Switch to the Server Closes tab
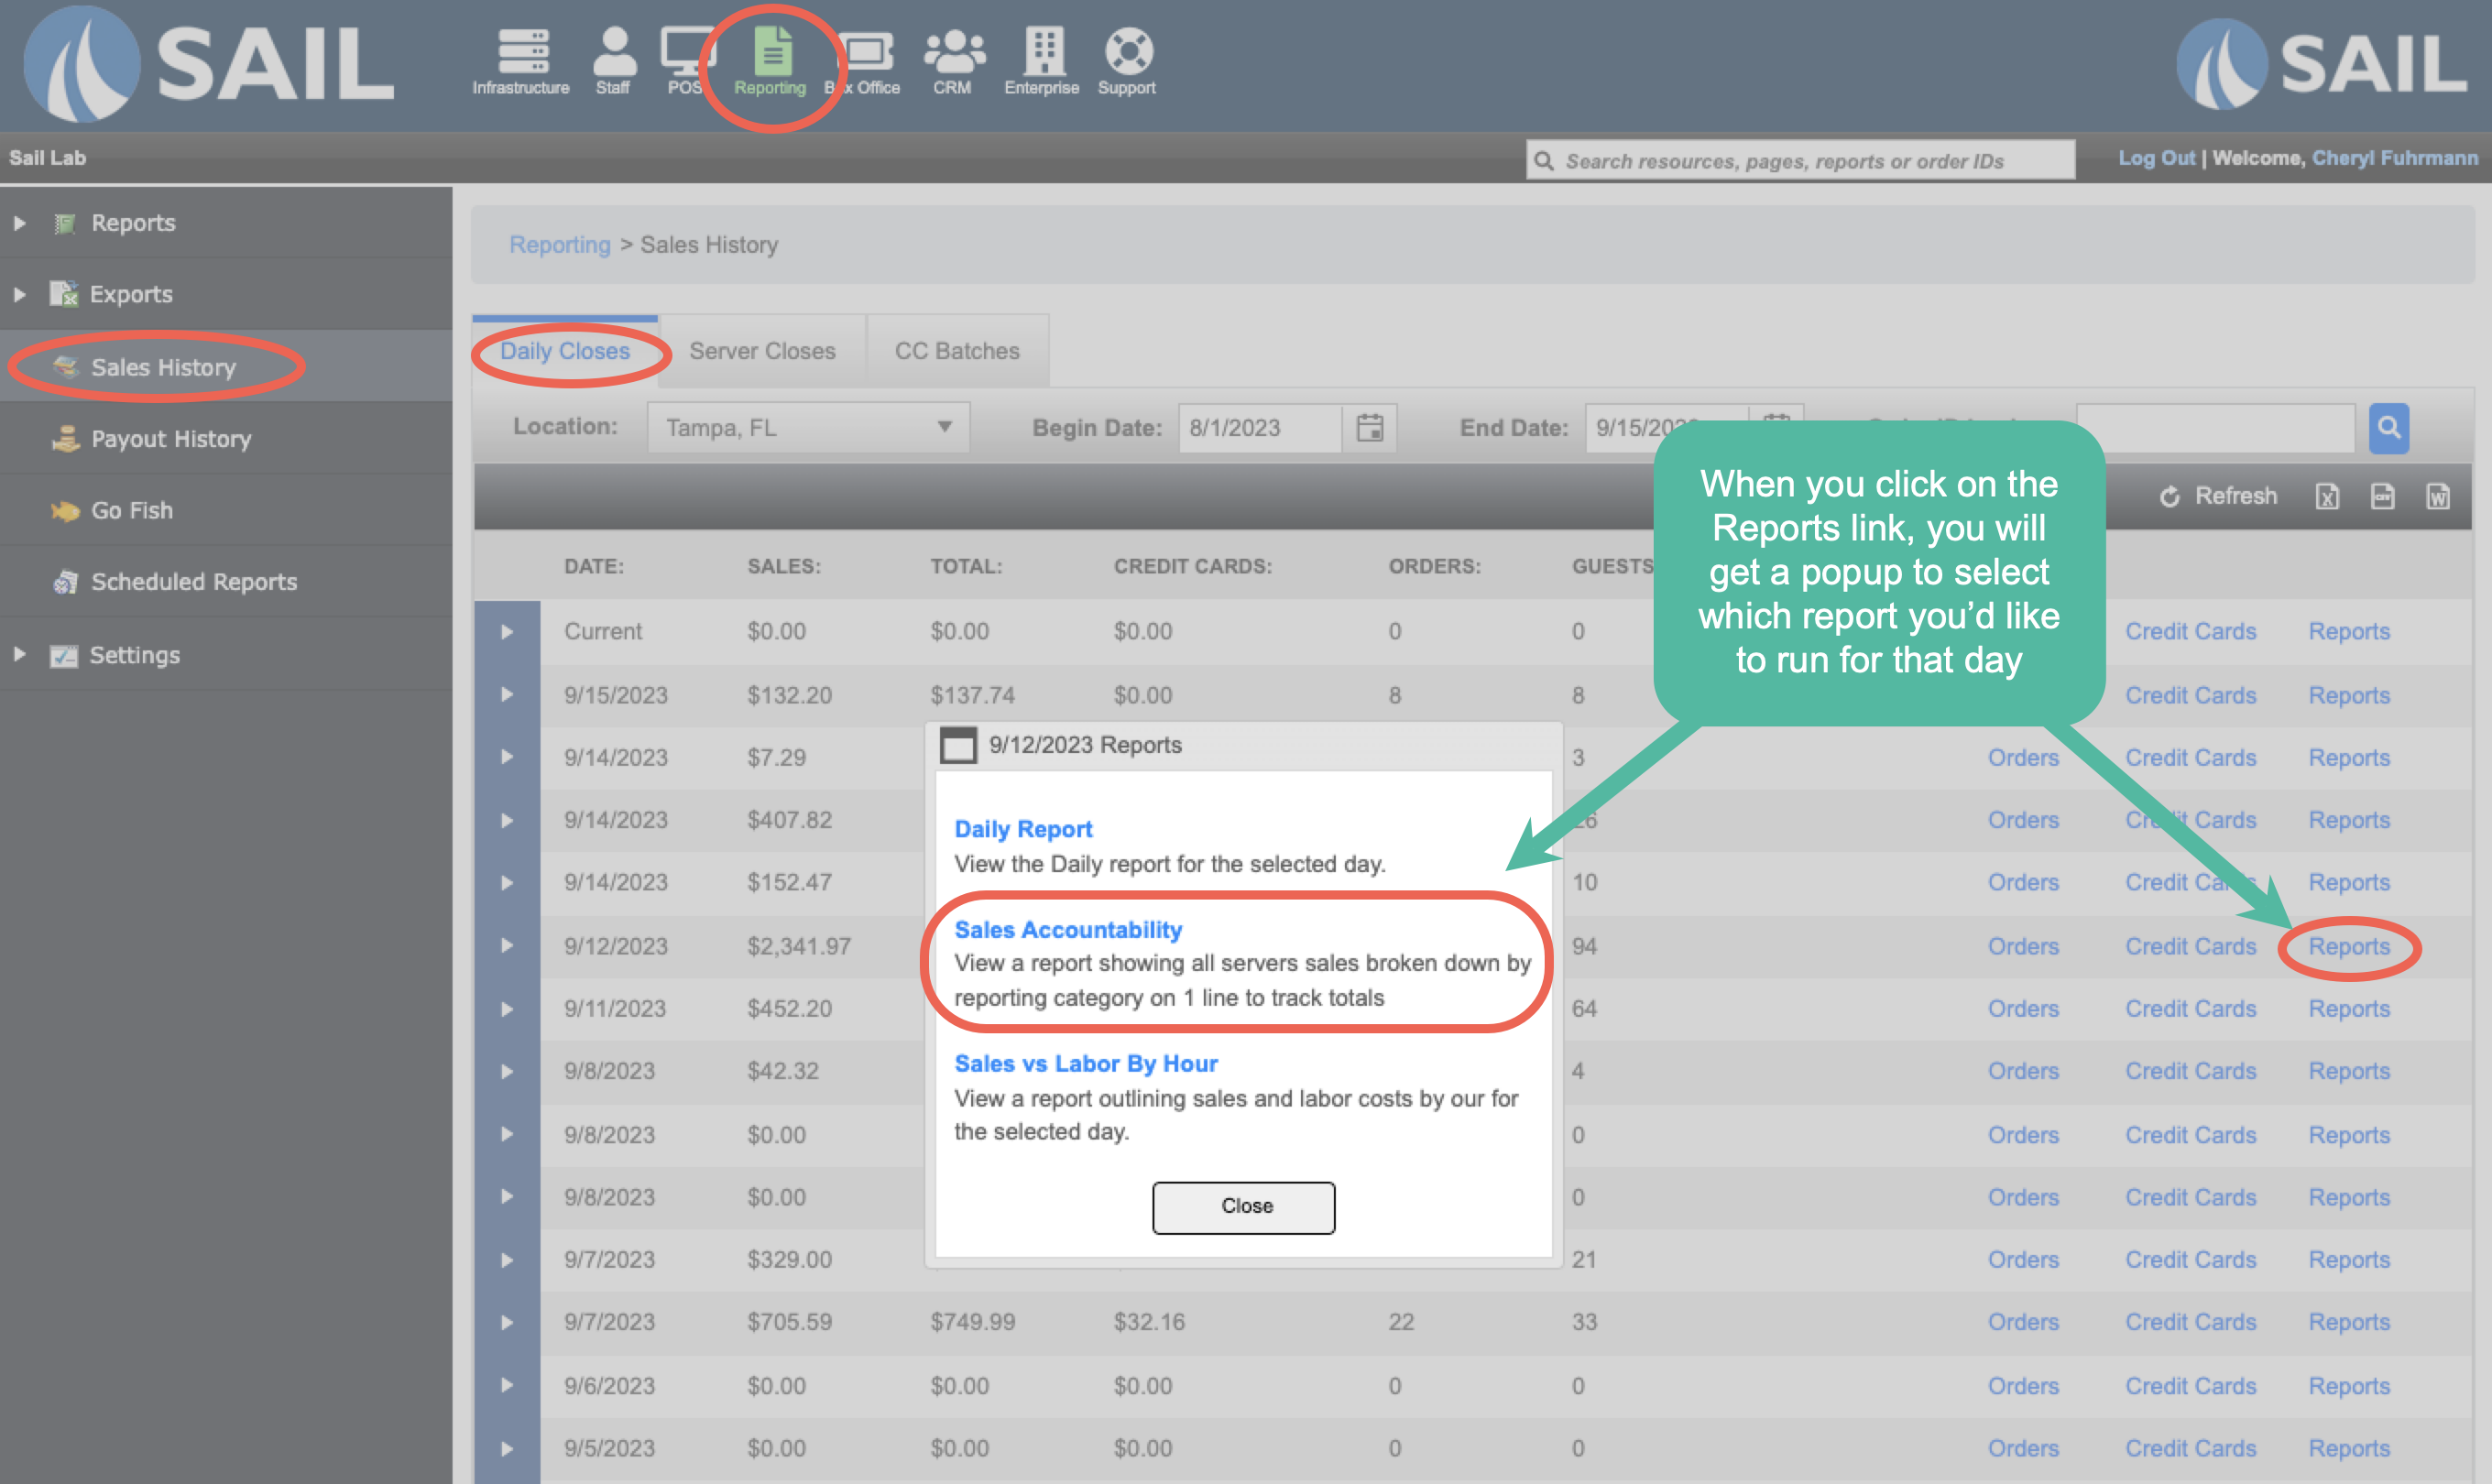This screenshot has width=2492, height=1484. (762, 351)
